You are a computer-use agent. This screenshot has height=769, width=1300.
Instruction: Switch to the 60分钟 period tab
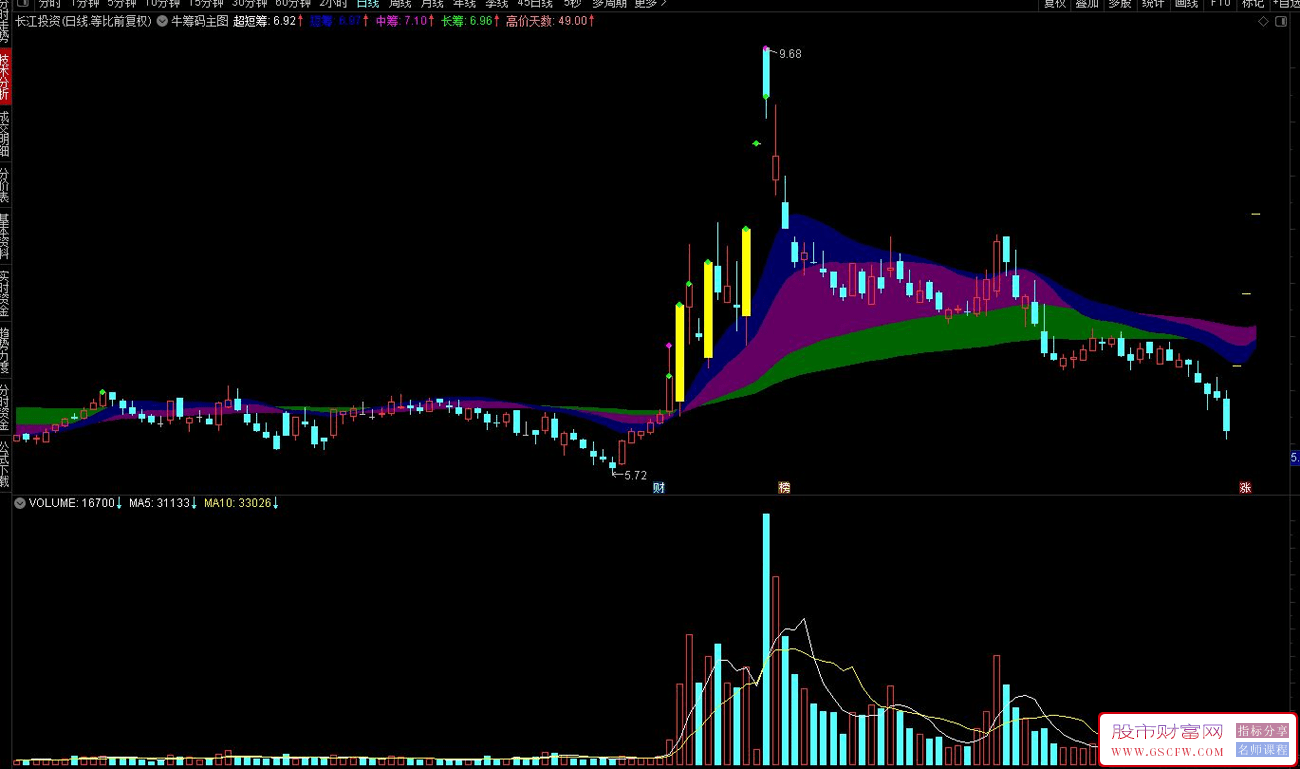coord(294,3)
